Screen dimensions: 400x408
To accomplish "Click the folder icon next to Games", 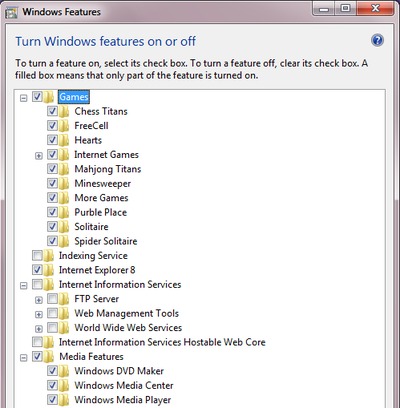I will click(49, 97).
